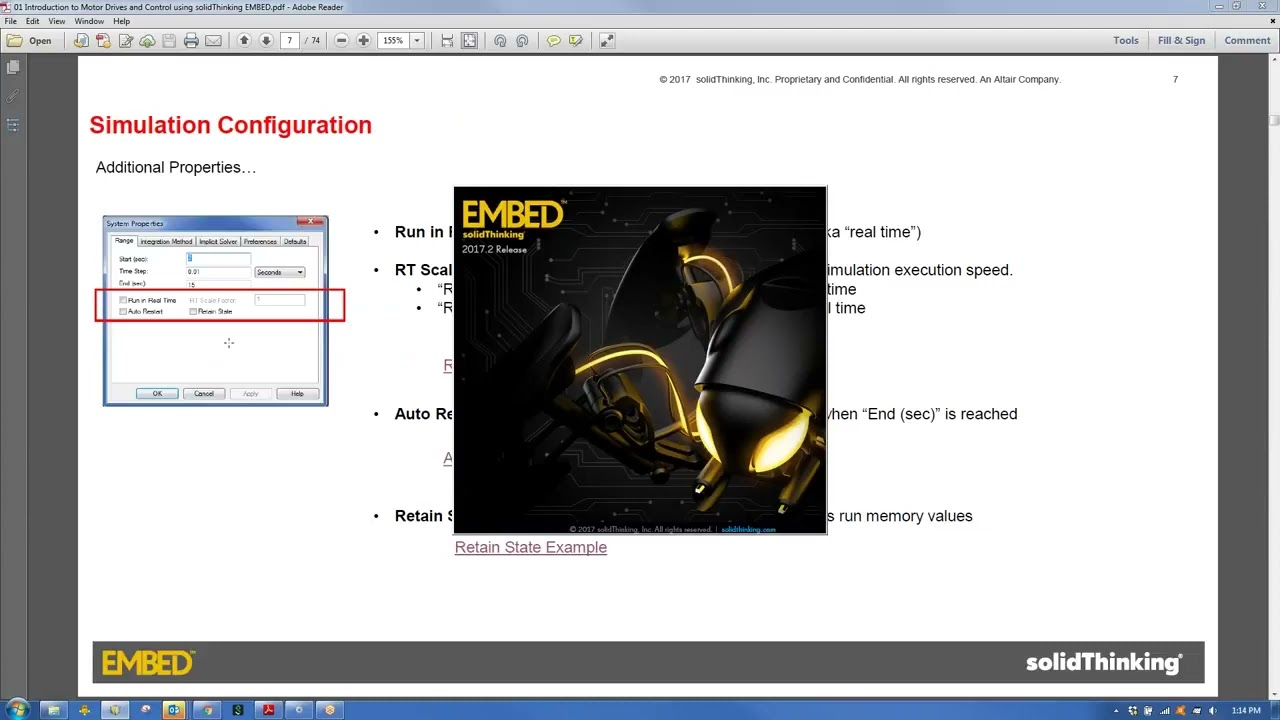Click the Simulation Configuration heading text
This screenshot has width=1280, height=720.
230,125
